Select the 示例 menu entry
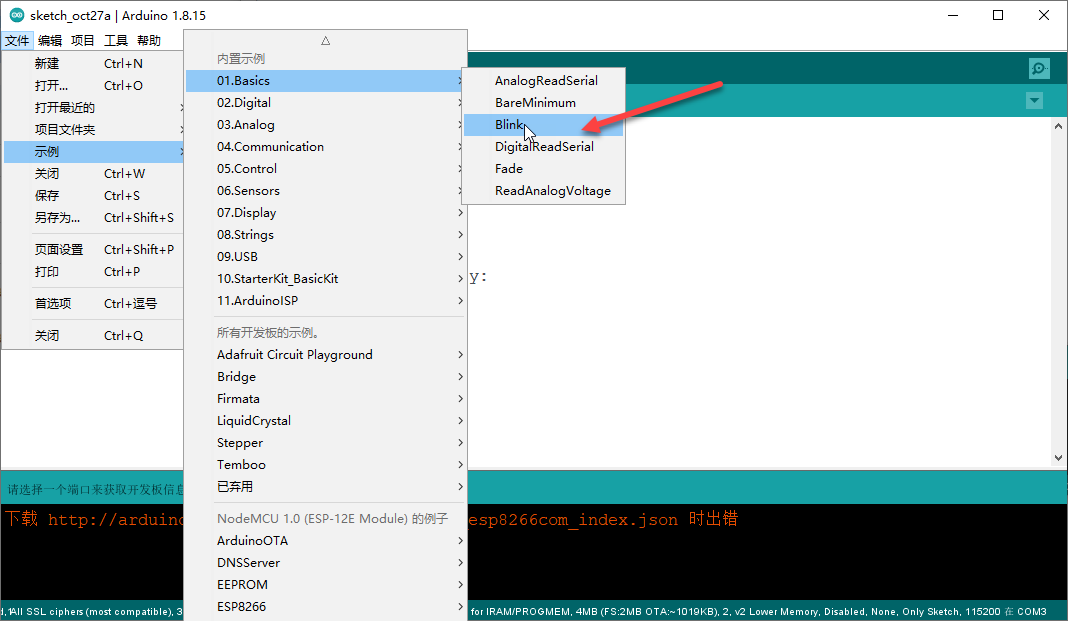 [x=94, y=151]
